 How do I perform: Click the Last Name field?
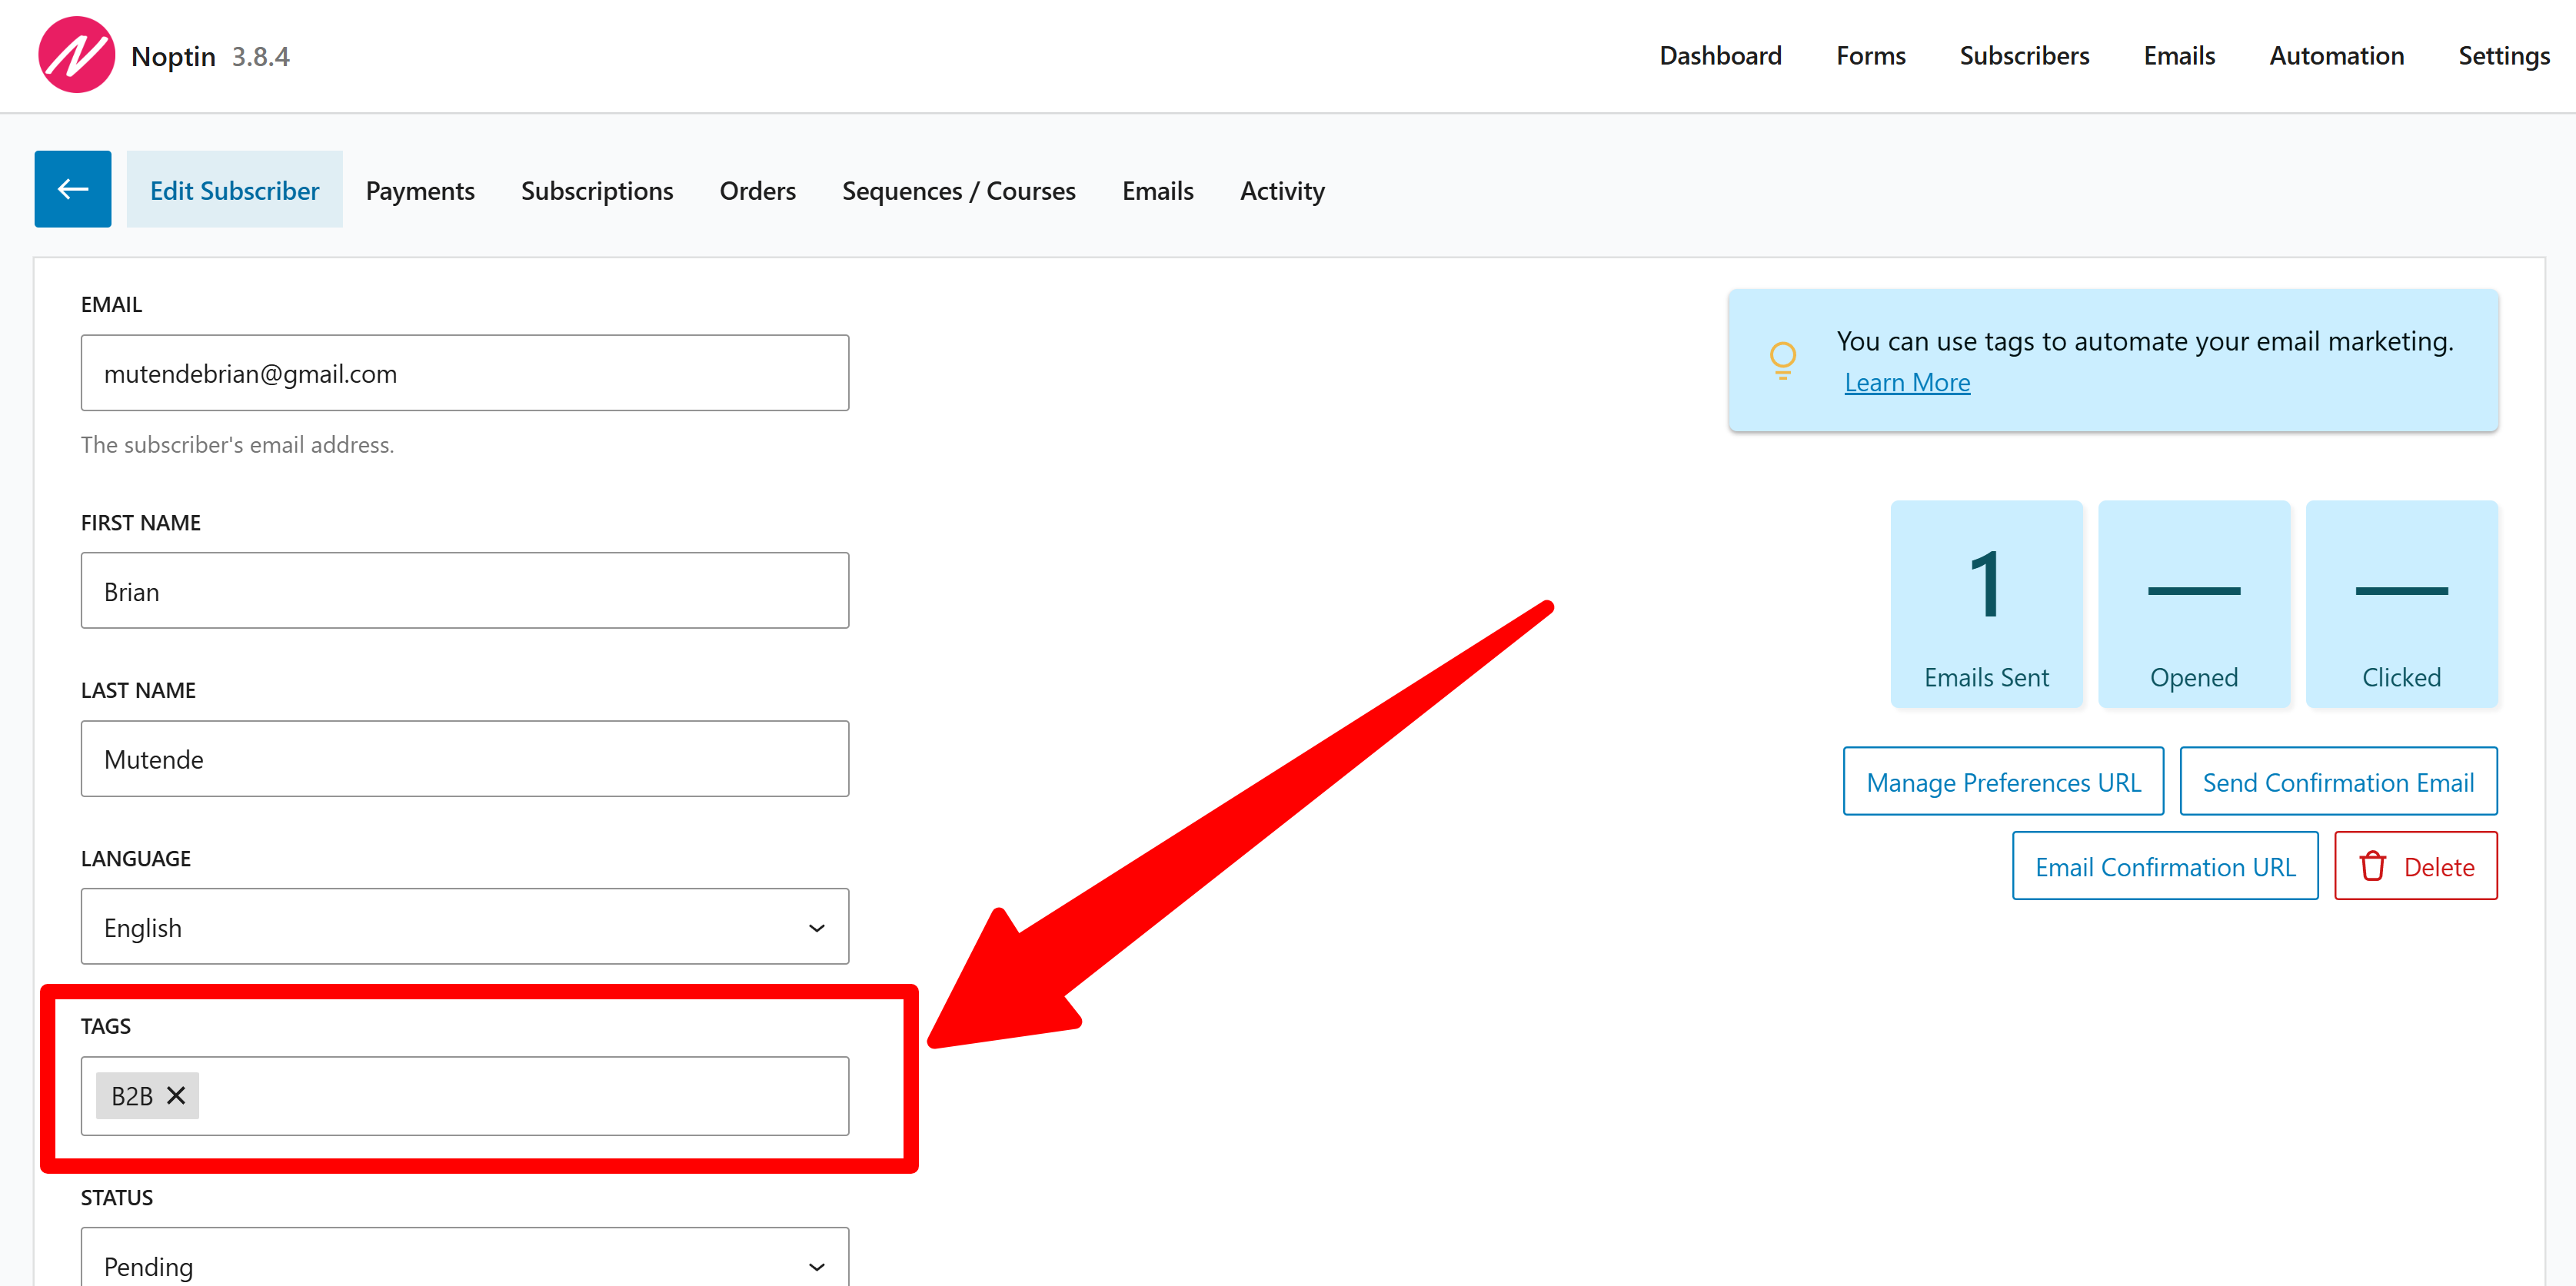pyautogui.click(x=465, y=759)
